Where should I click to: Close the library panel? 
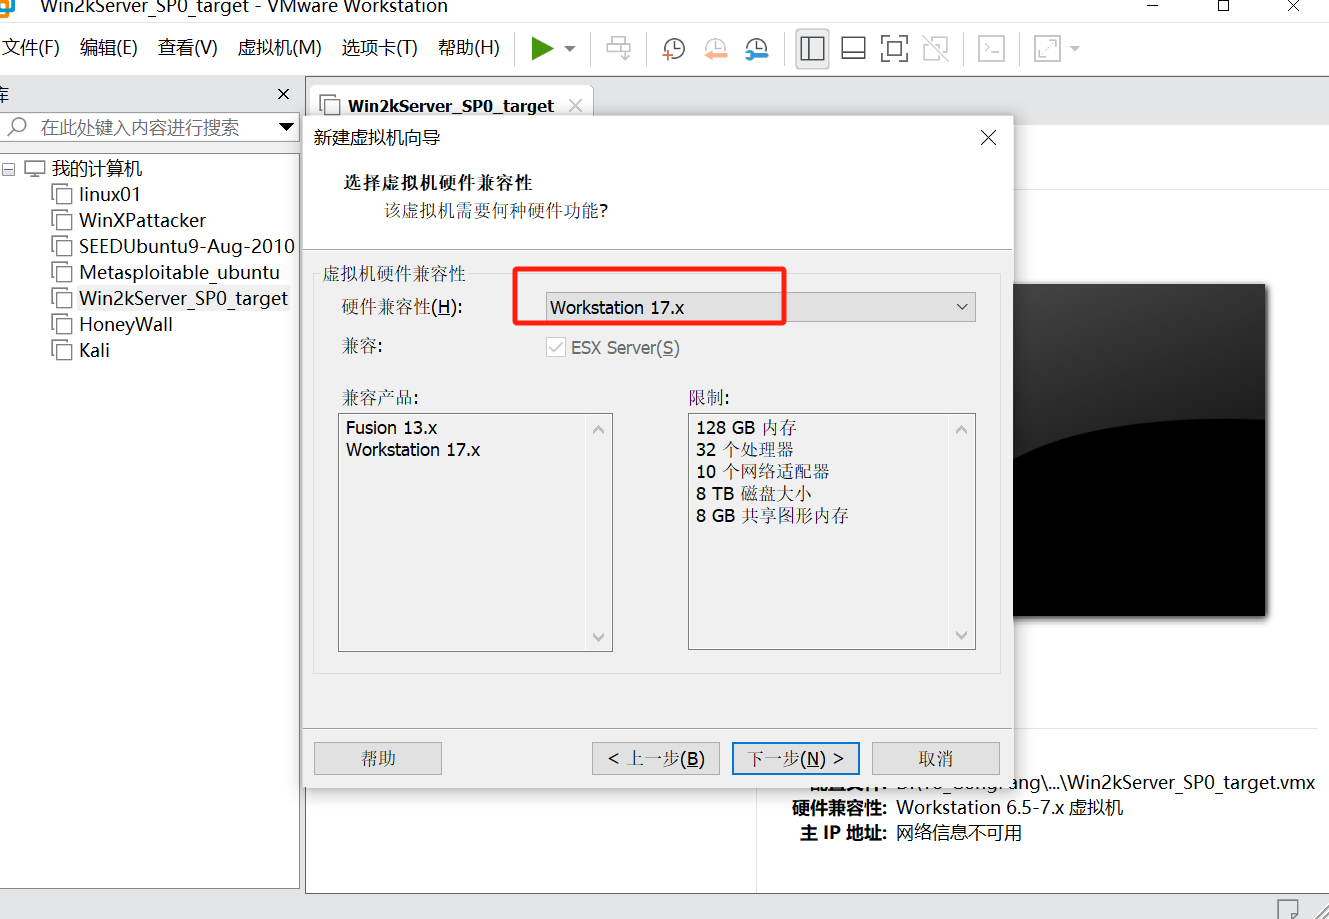pyautogui.click(x=284, y=94)
